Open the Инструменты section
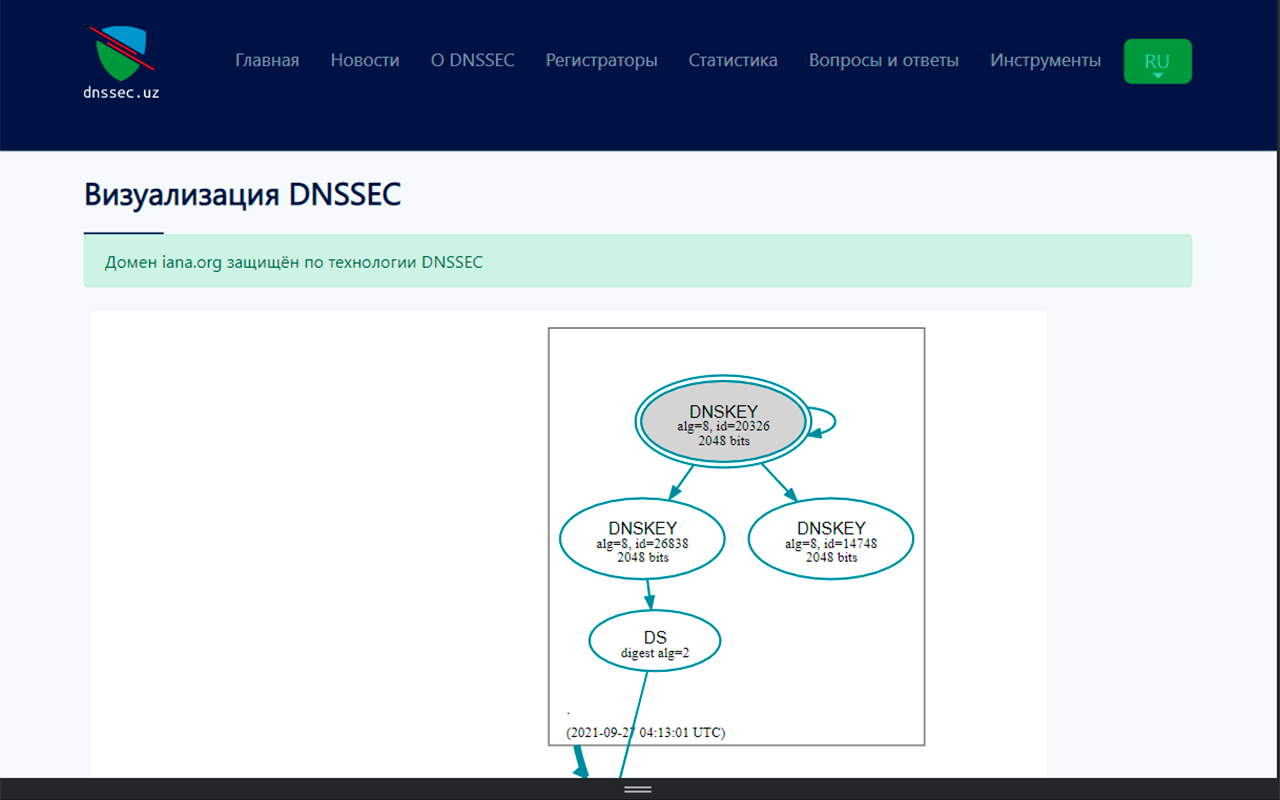Screen dimensions: 1280x800 click(x=1045, y=60)
